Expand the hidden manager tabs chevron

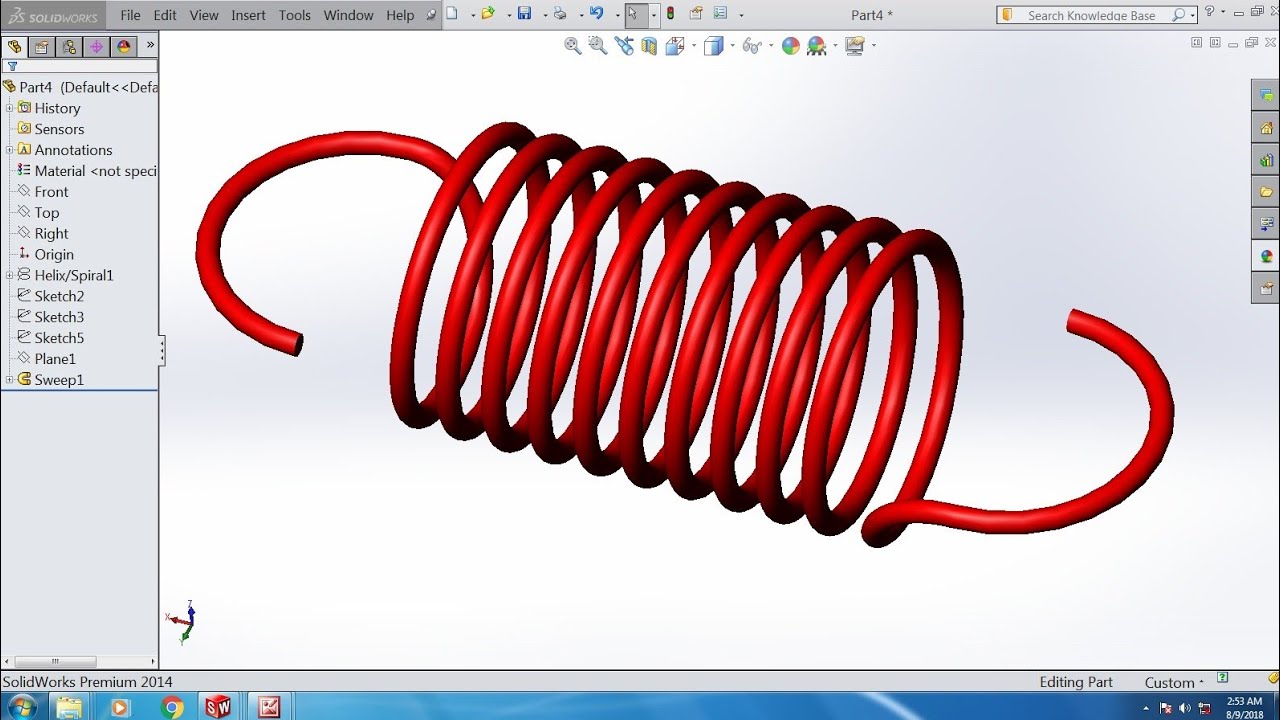point(150,45)
